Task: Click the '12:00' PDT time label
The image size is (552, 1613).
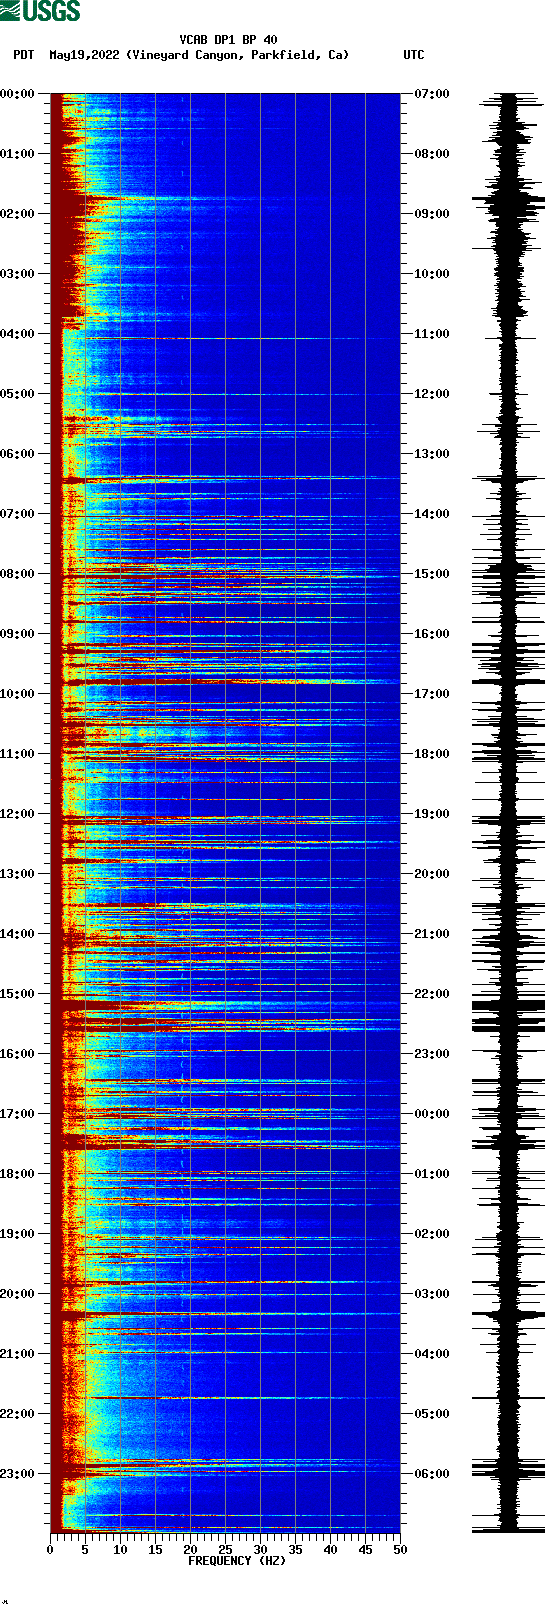Action: pos(18,814)
